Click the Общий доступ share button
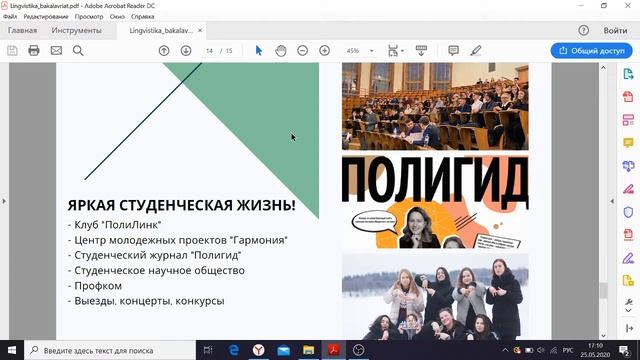This screenshot has height=360, width=640. point(592,51)
